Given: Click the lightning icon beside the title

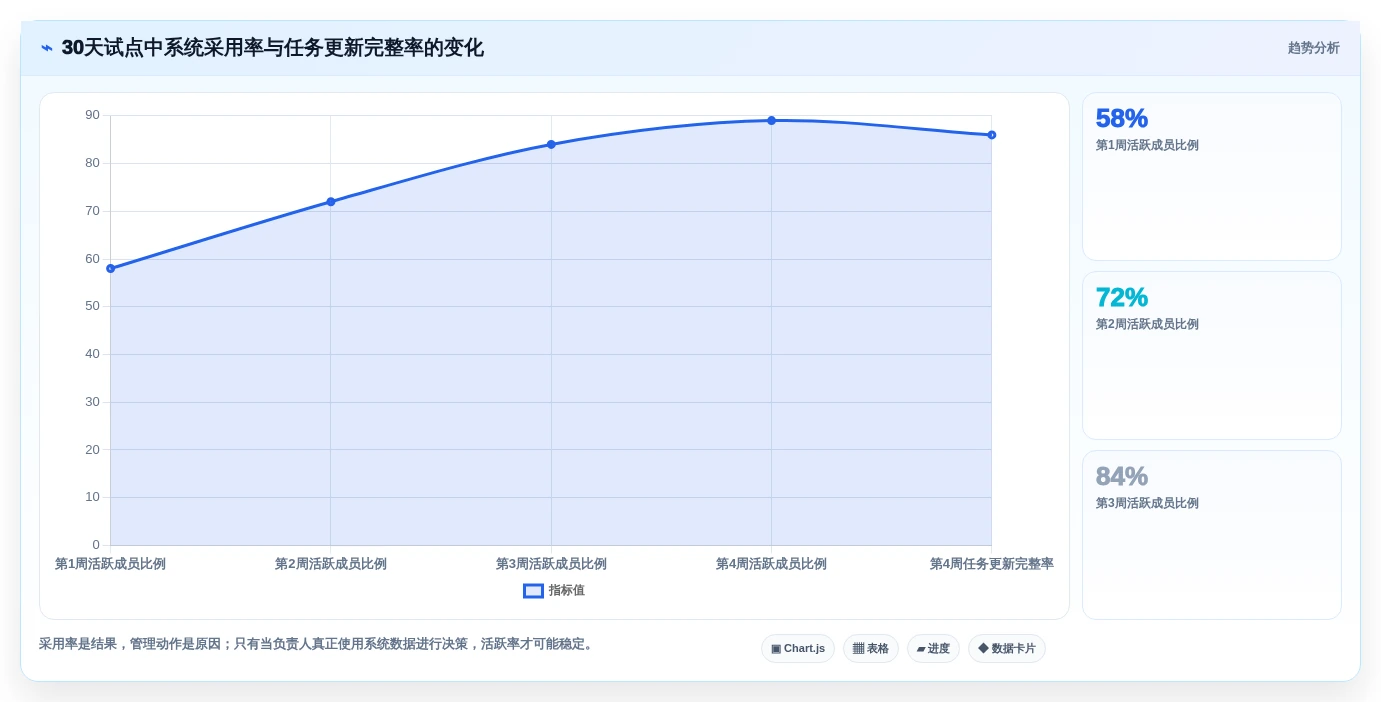Looking at the screenshot, I should pos(47,48).
